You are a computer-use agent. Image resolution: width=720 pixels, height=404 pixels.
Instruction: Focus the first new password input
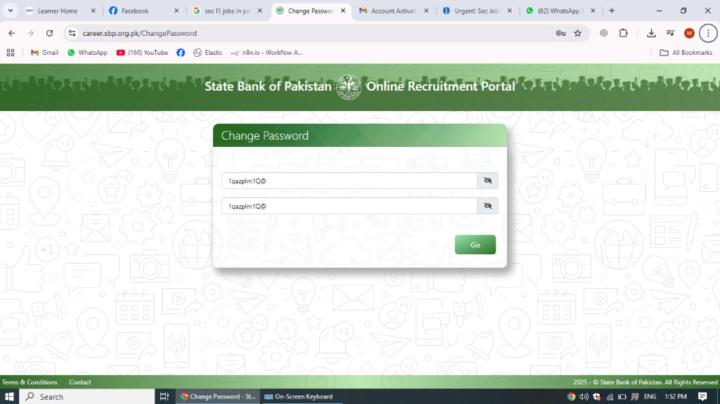pos(349,180)
